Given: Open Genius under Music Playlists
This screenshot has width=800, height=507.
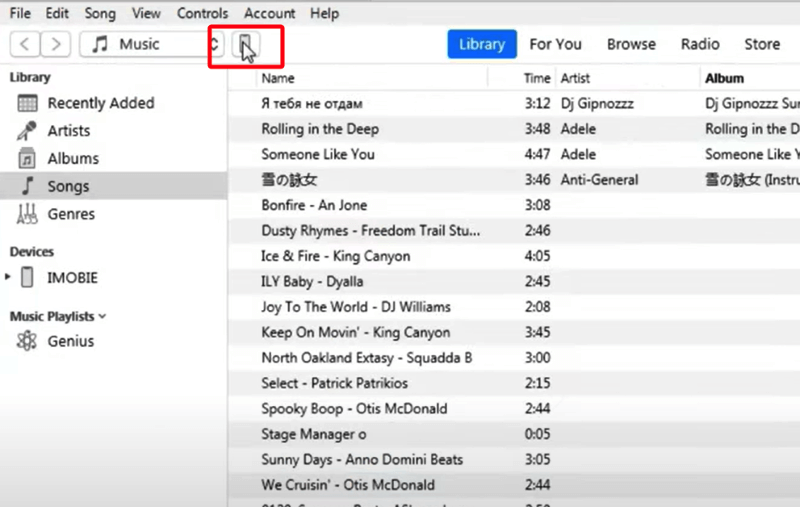Looking at the screenshot, I should pyautogui.click(x=70, y=341).
